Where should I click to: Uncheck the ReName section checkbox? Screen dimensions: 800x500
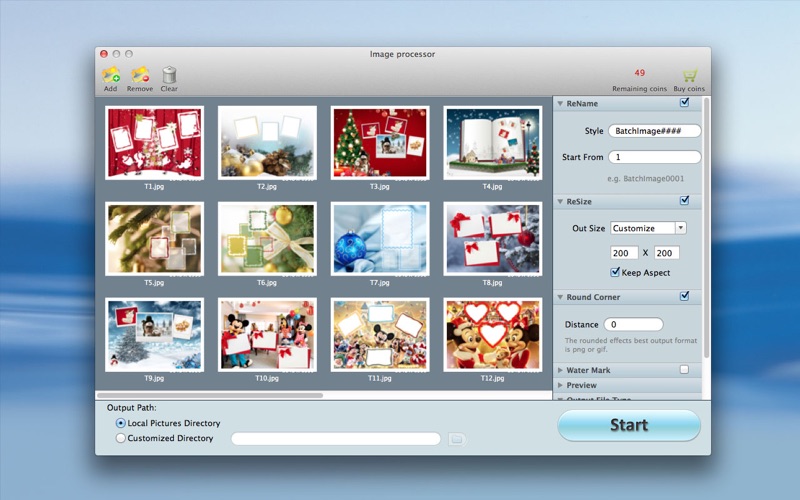coord(684,103)
